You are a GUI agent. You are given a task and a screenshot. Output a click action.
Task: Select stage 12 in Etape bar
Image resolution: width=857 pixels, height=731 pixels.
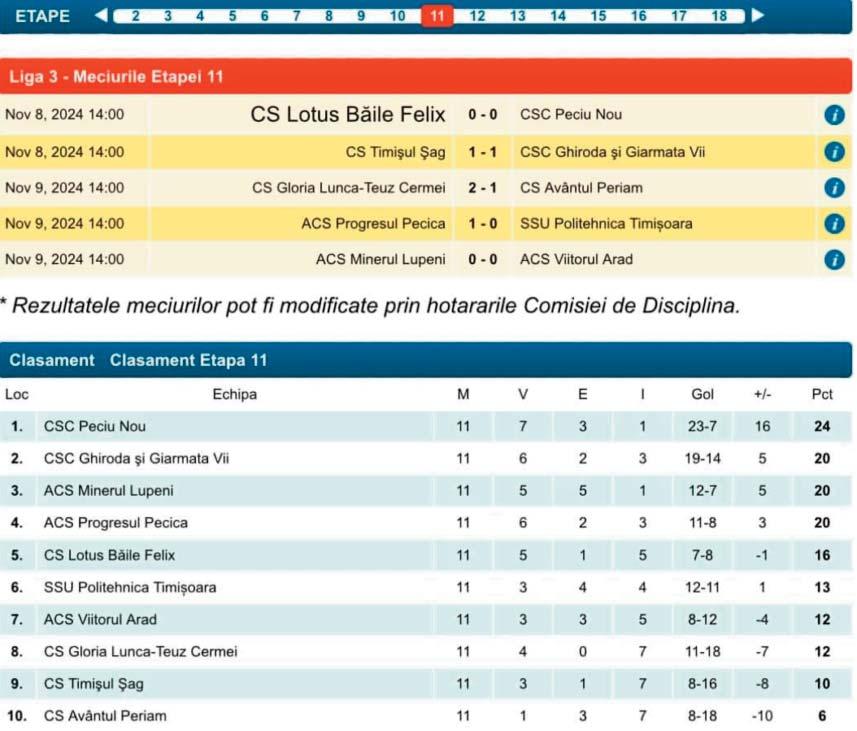click(477, 16)
